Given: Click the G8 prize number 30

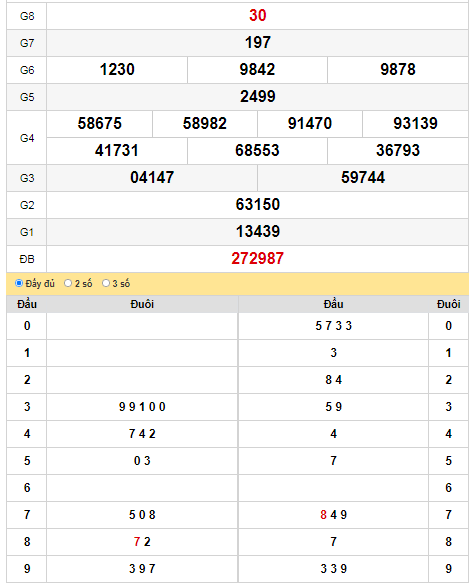Looking at the screenshot, I should (x=257, y=16).
